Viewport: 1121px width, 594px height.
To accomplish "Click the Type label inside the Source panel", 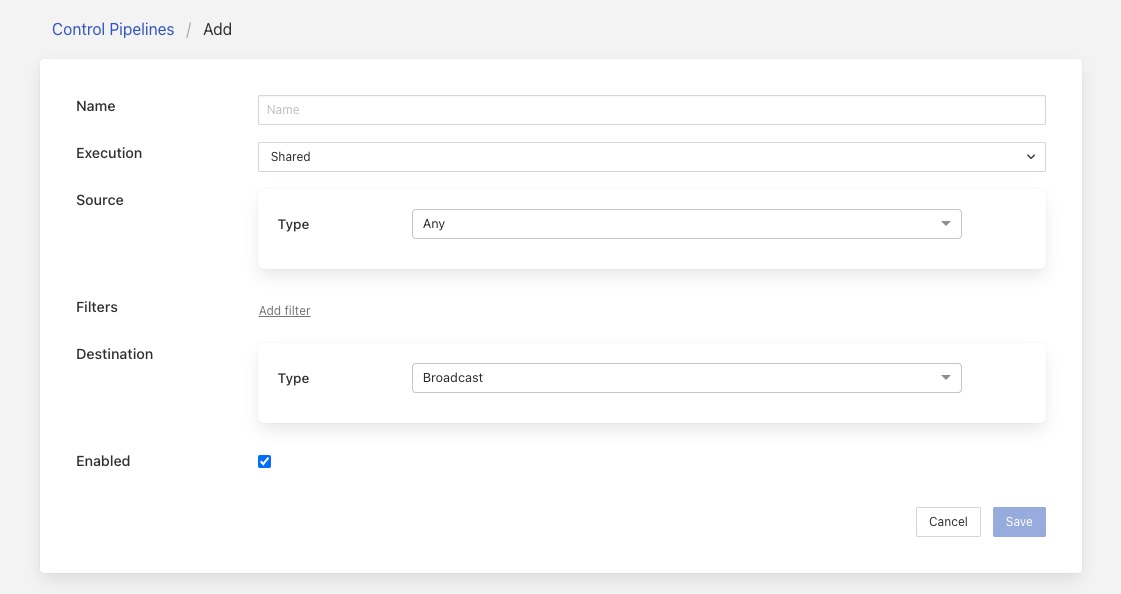I will coord(293,224).
